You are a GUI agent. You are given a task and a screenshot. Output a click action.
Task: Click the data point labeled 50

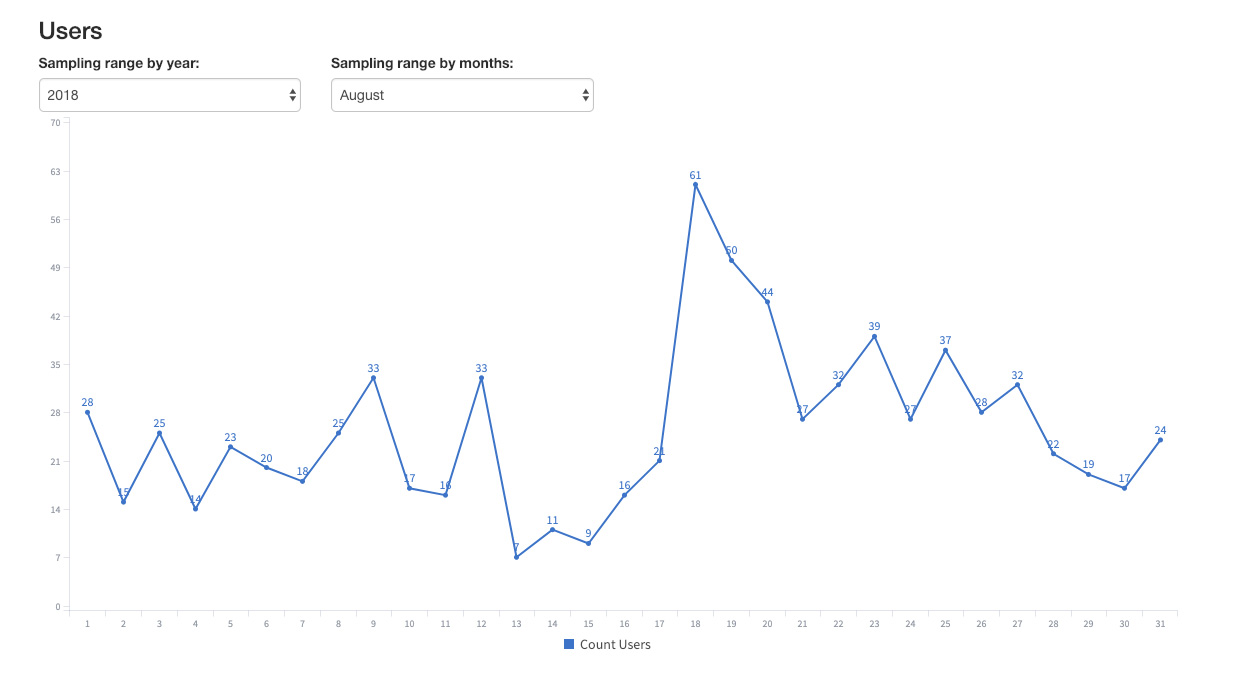click(x=731, y=260)
